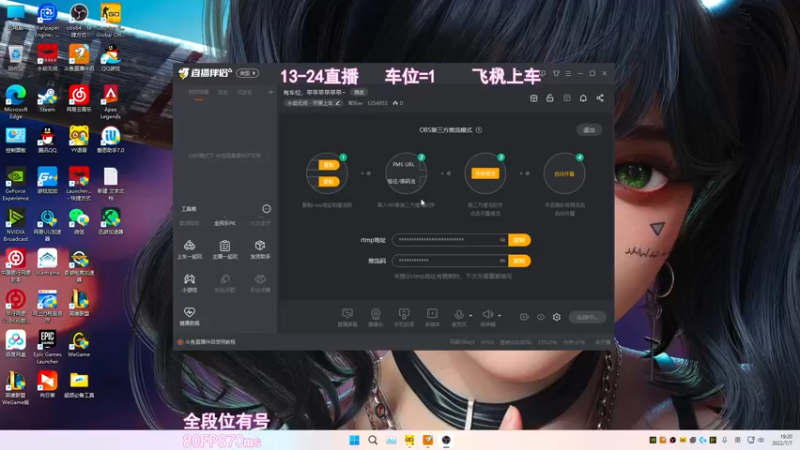Select the third scene tab in the left panel
The image size is (800, 450).
(244, 92)
